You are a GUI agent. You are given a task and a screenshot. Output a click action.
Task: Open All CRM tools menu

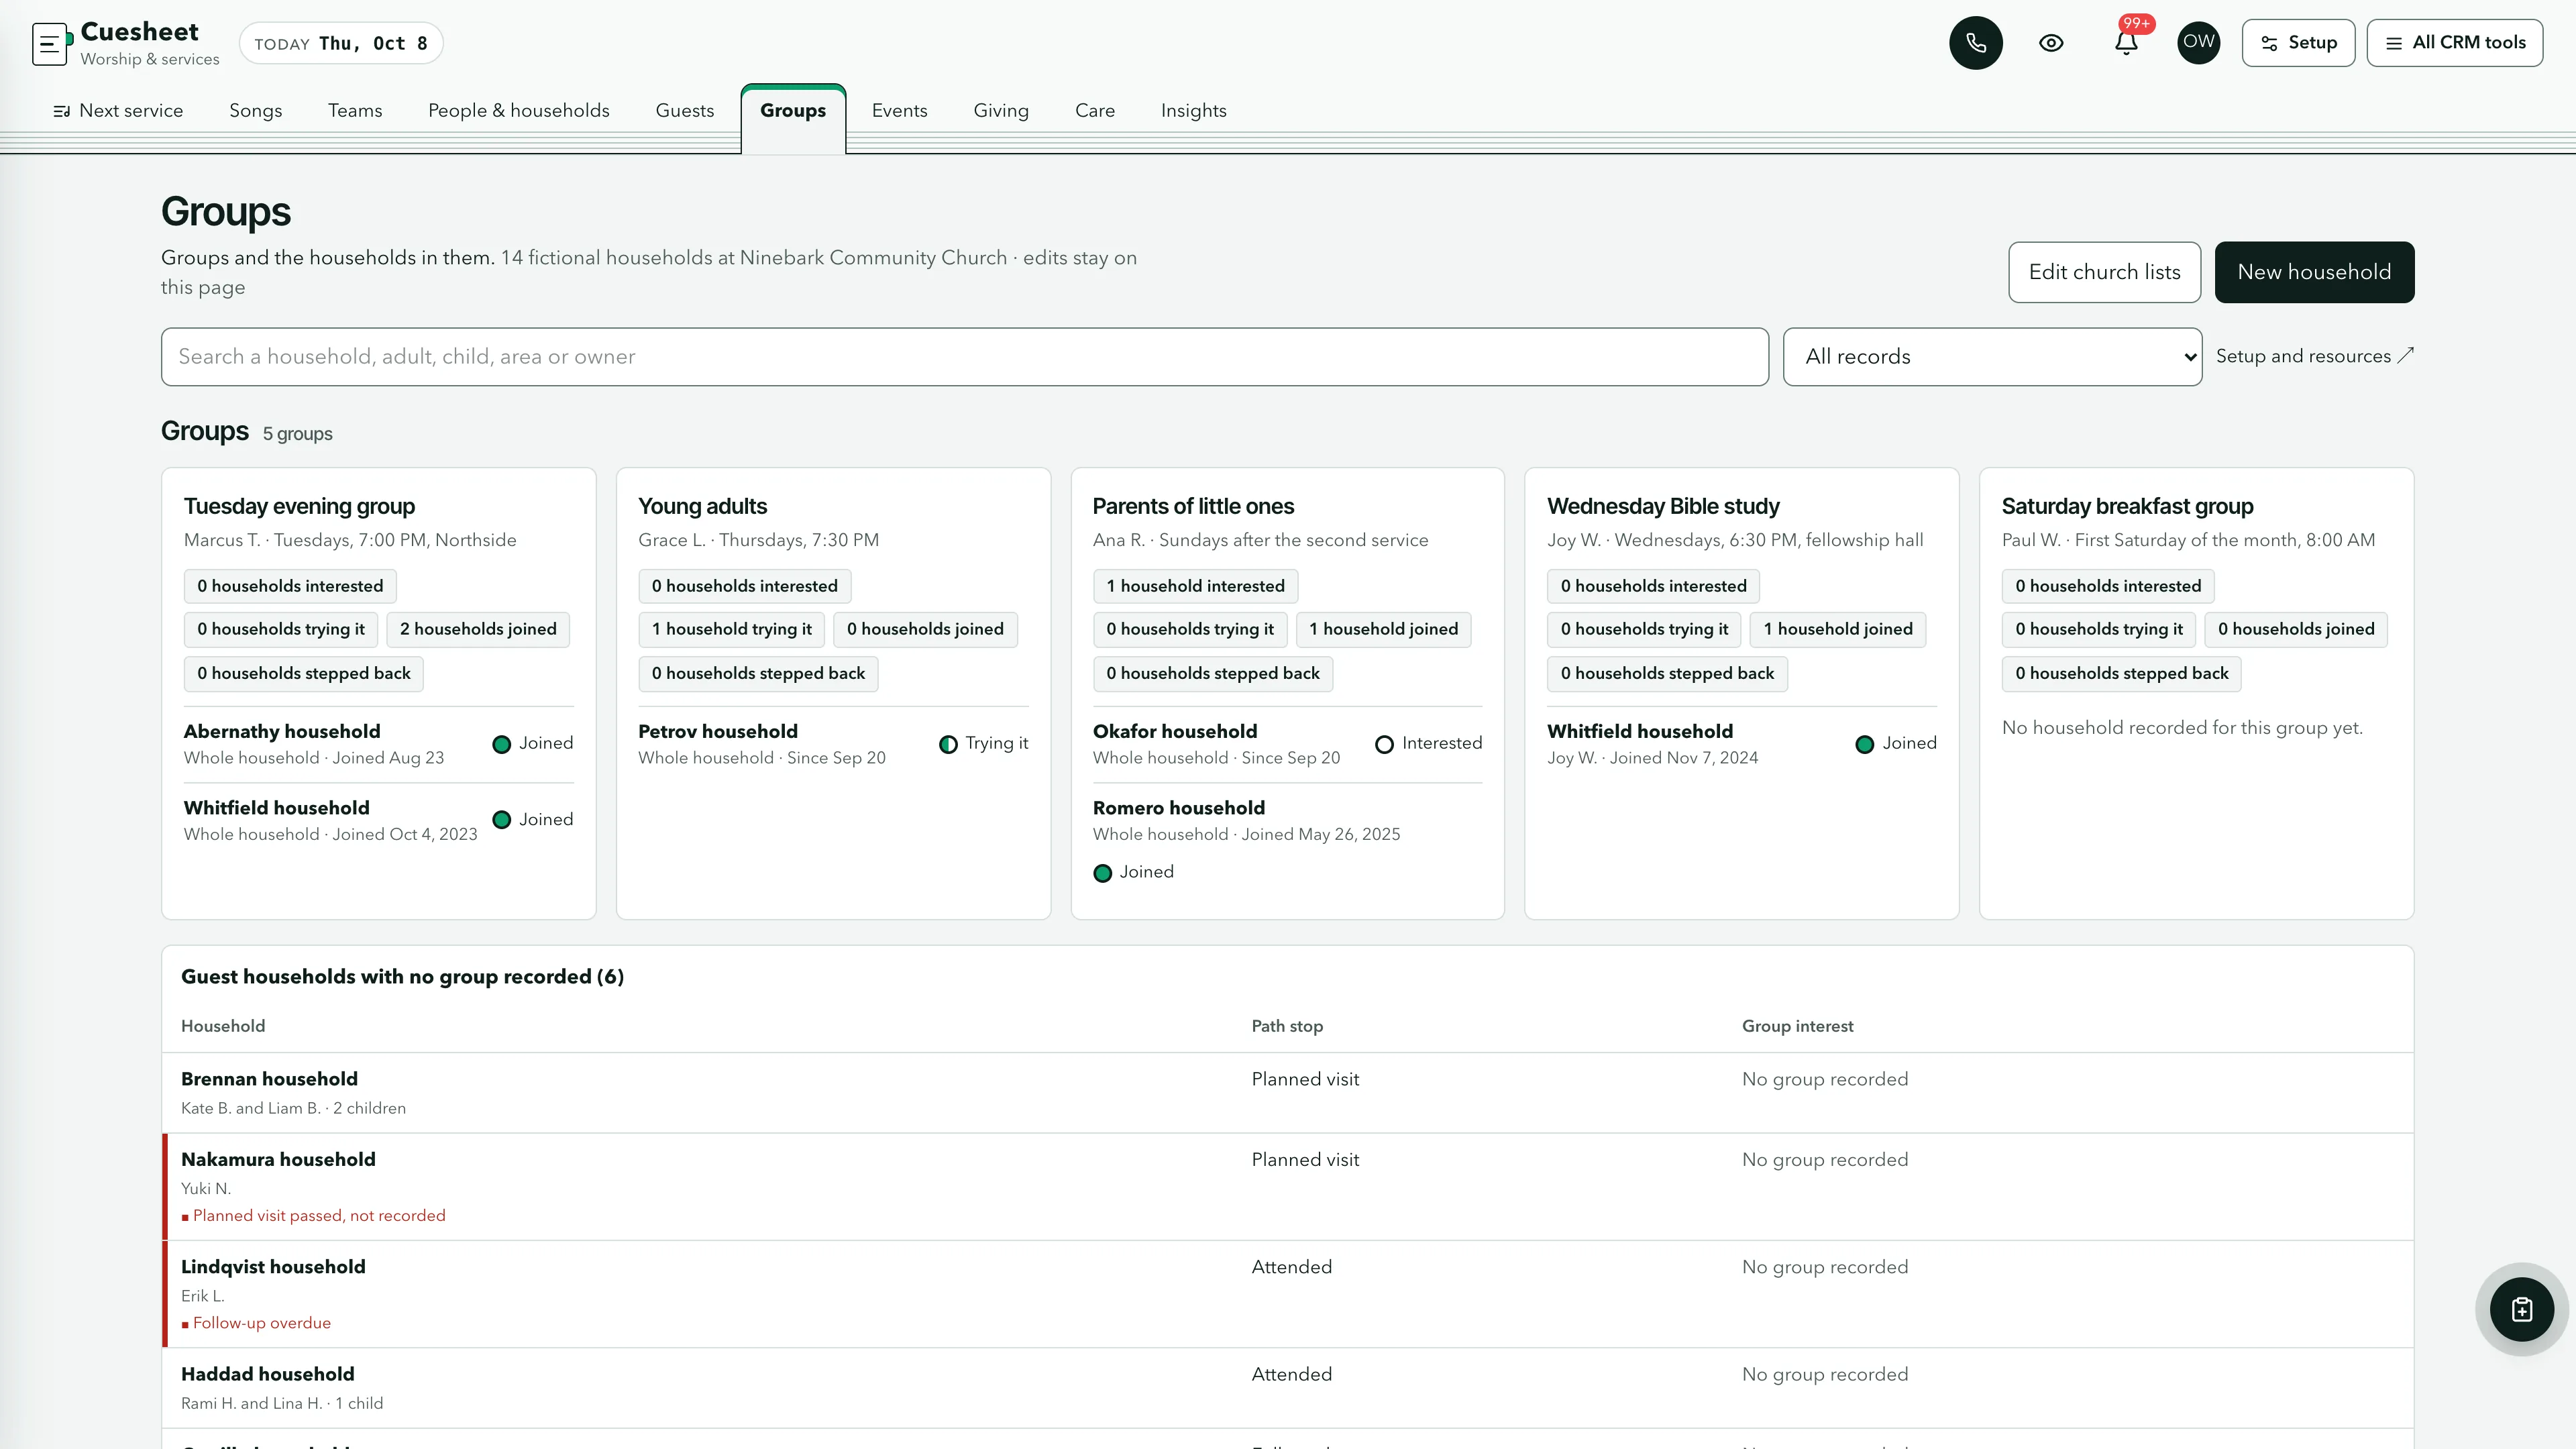pos(2454,43)
